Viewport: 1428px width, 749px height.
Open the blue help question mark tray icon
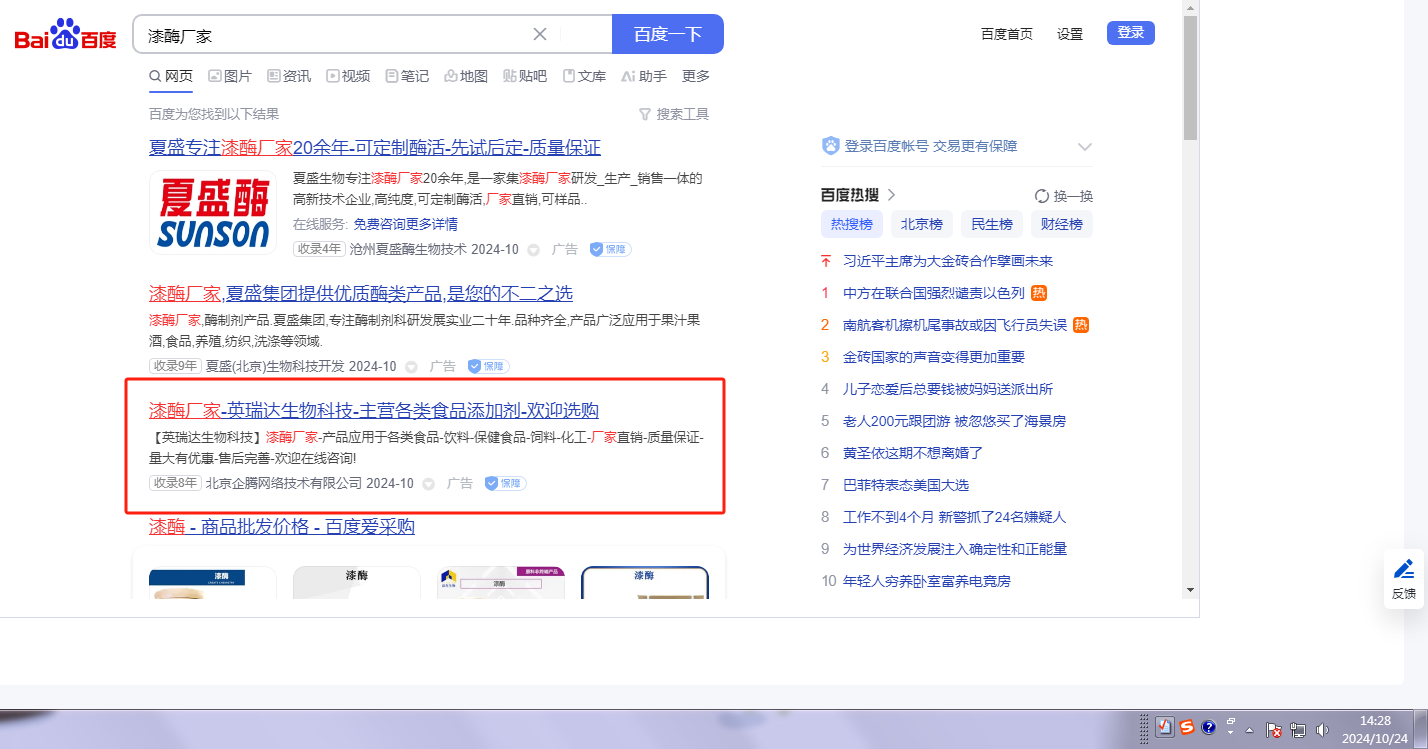tap(1208, 728)
